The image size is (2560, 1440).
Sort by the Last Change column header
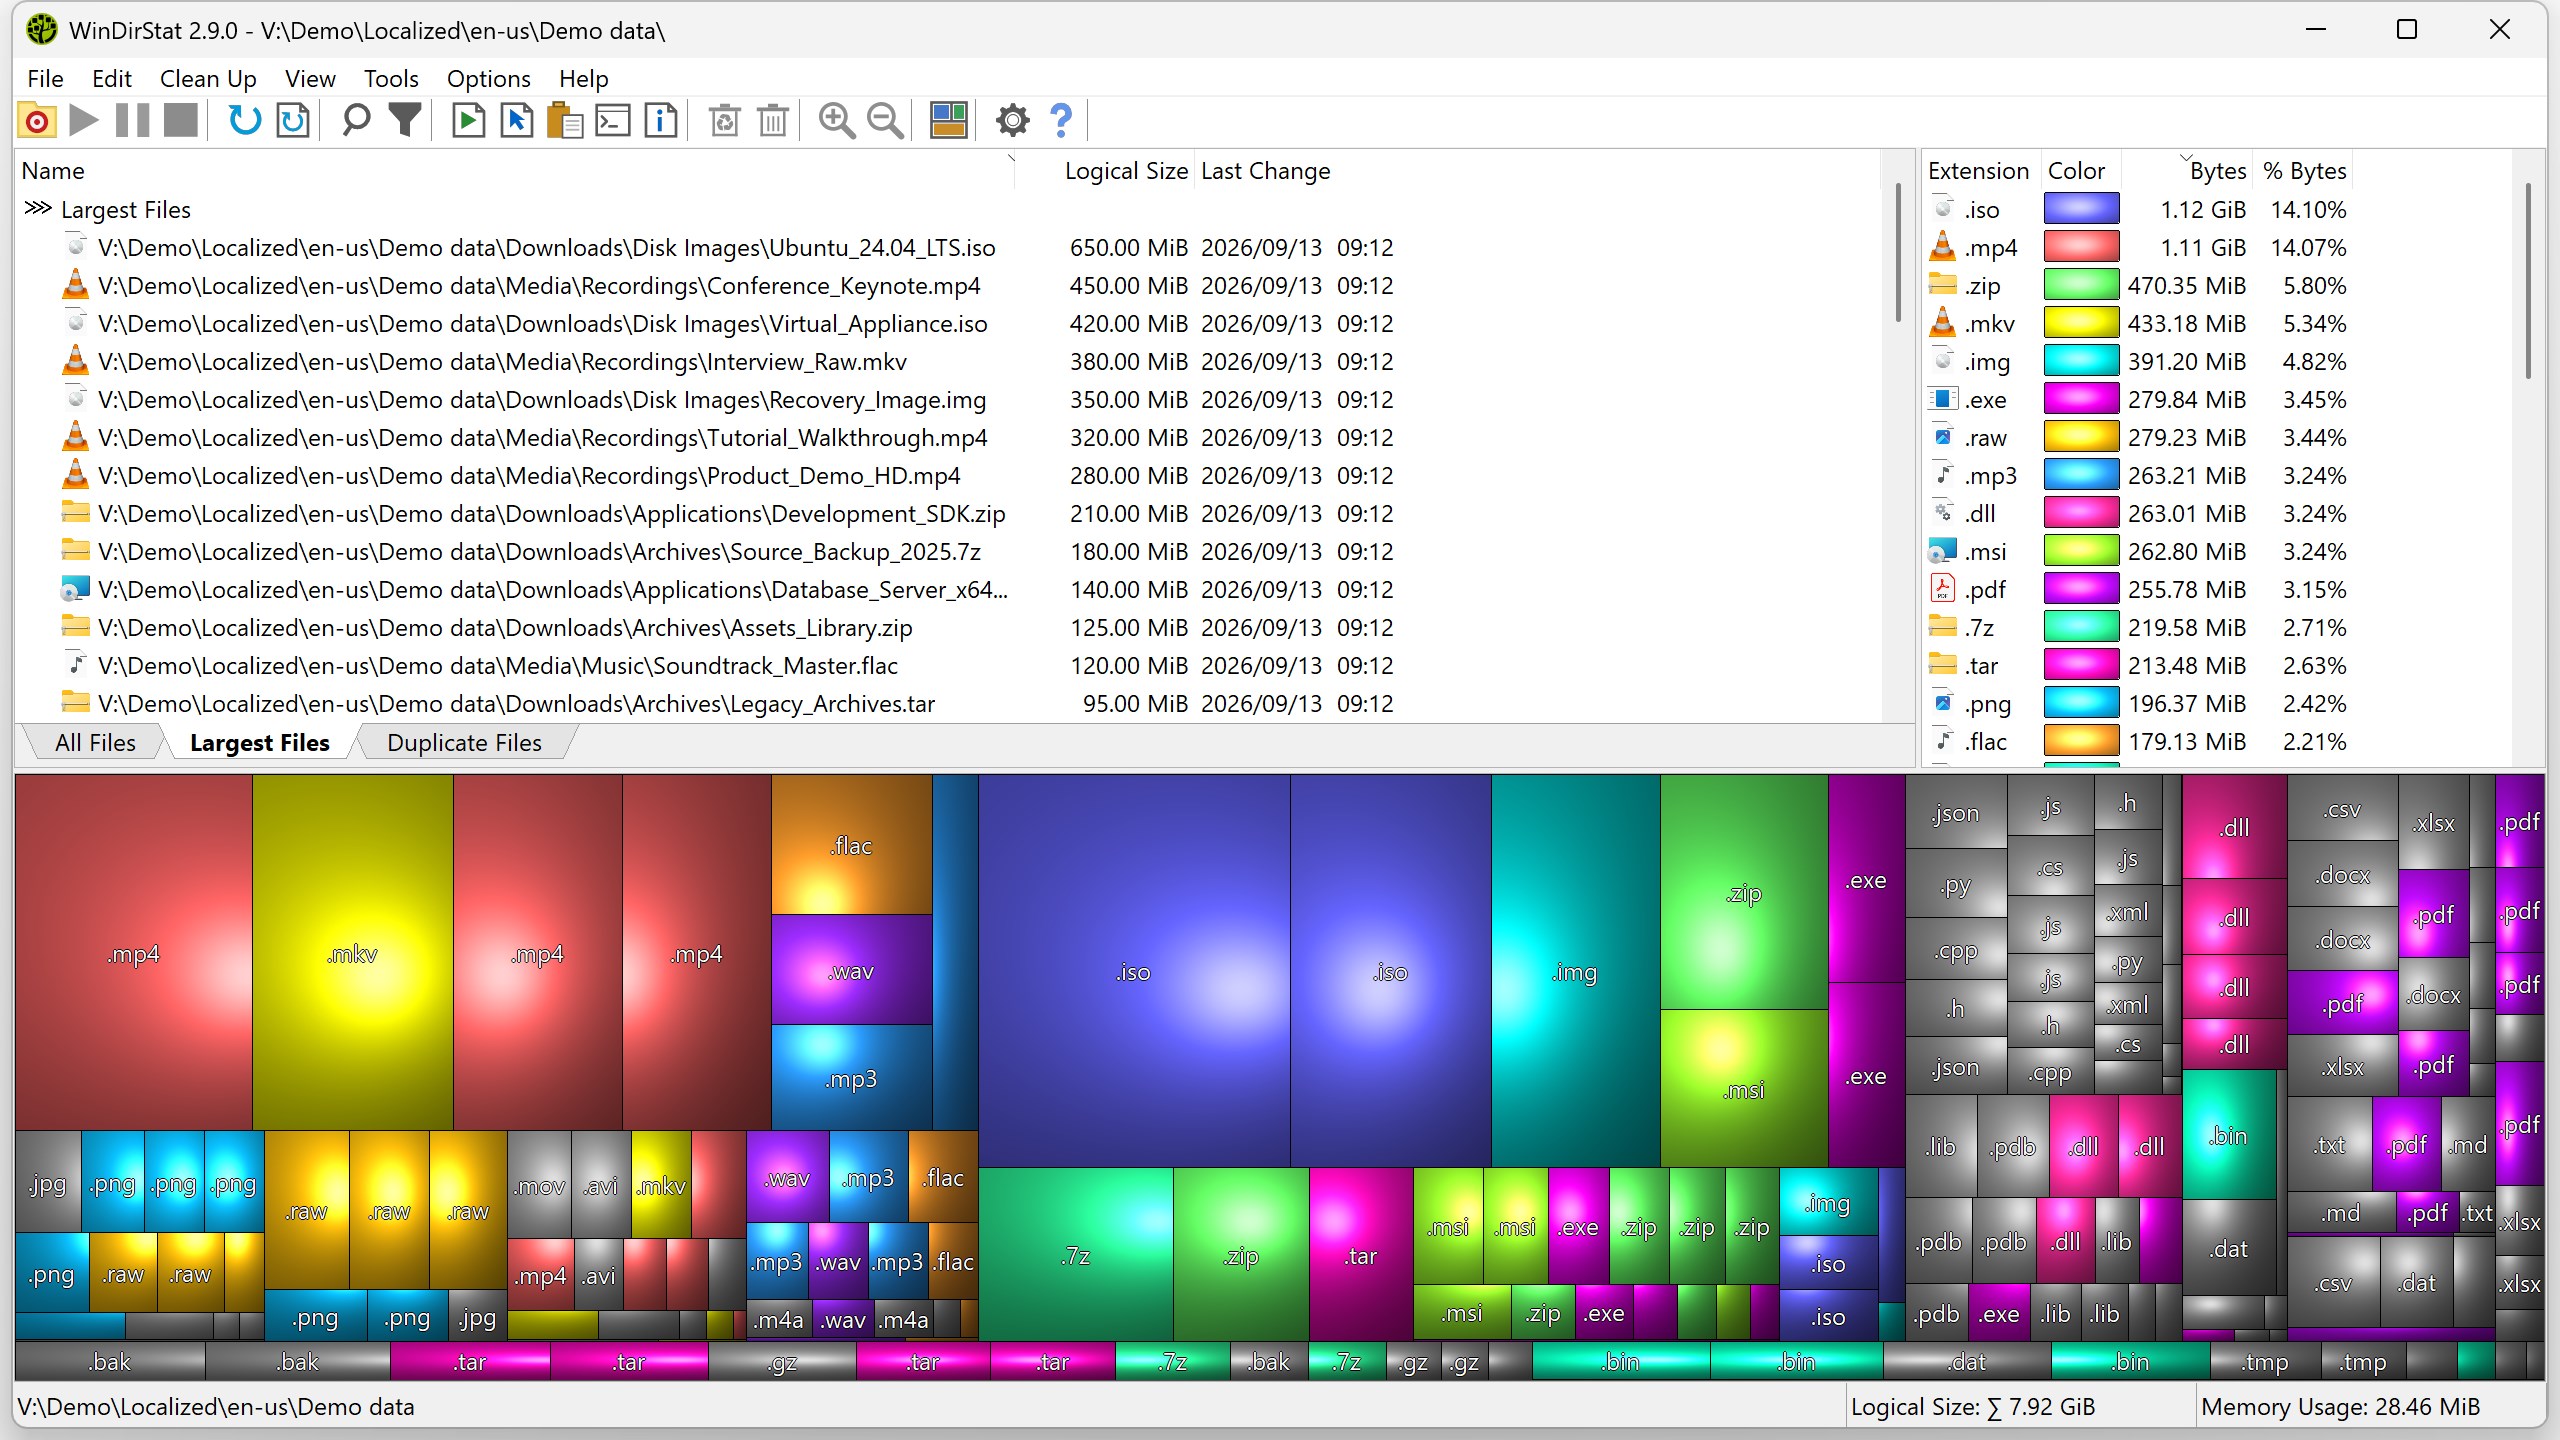pos(1265,171)
